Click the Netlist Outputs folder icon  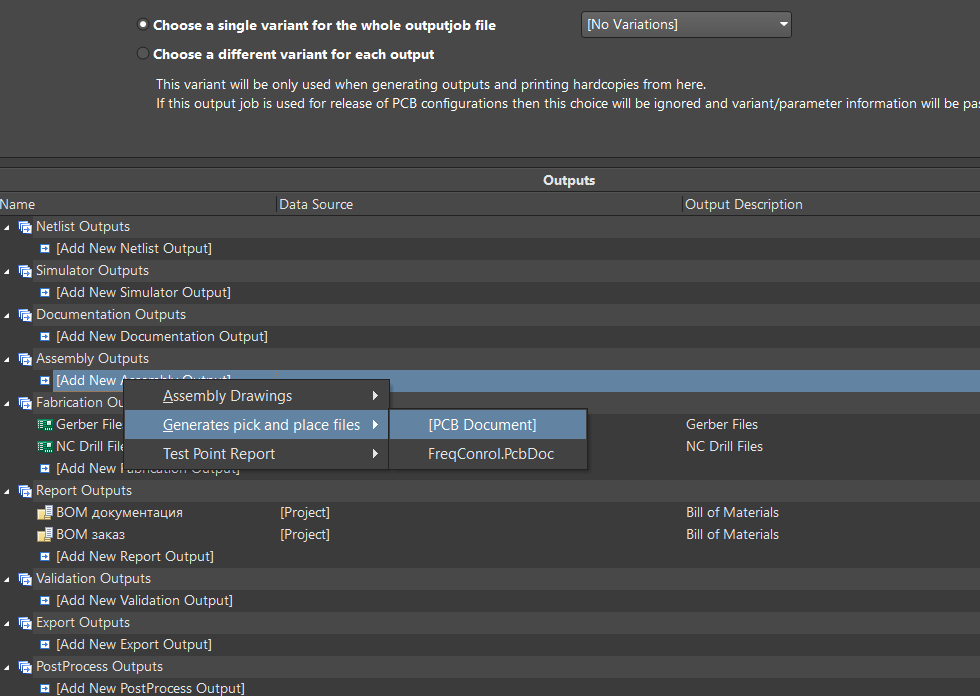click(x=25, y=227)
